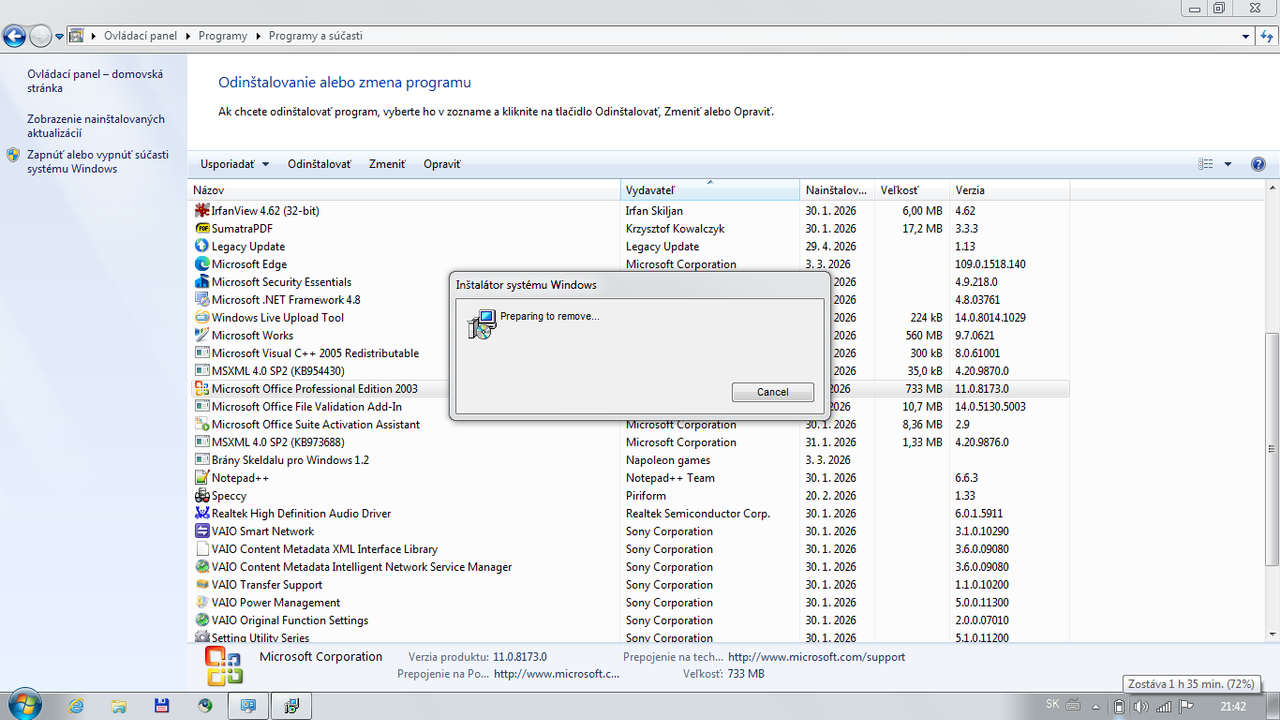Open the microsoft.com/support link in details pane

pyautogui.click(x=816, y=657)
